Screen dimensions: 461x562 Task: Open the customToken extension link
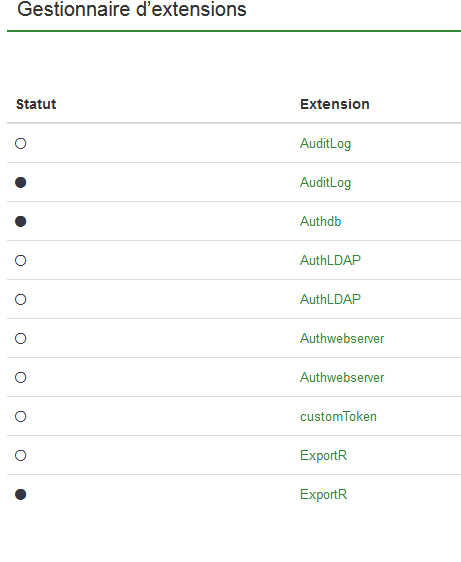[338, 416]
